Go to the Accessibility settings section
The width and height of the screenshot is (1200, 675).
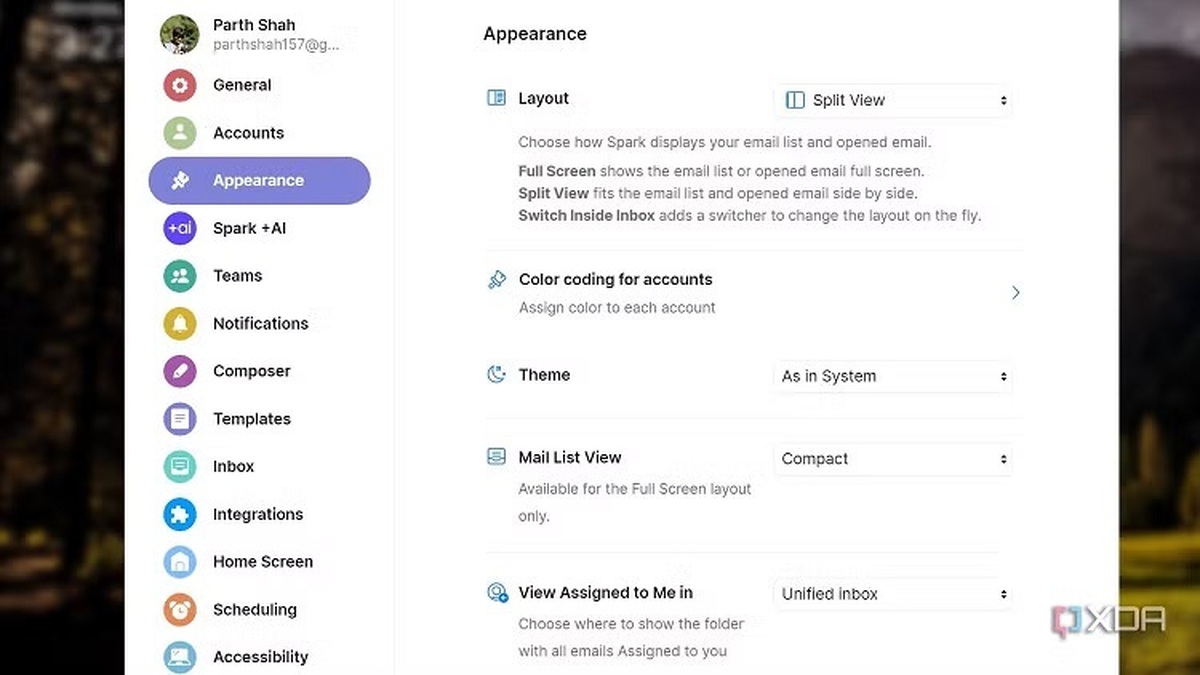260,657
